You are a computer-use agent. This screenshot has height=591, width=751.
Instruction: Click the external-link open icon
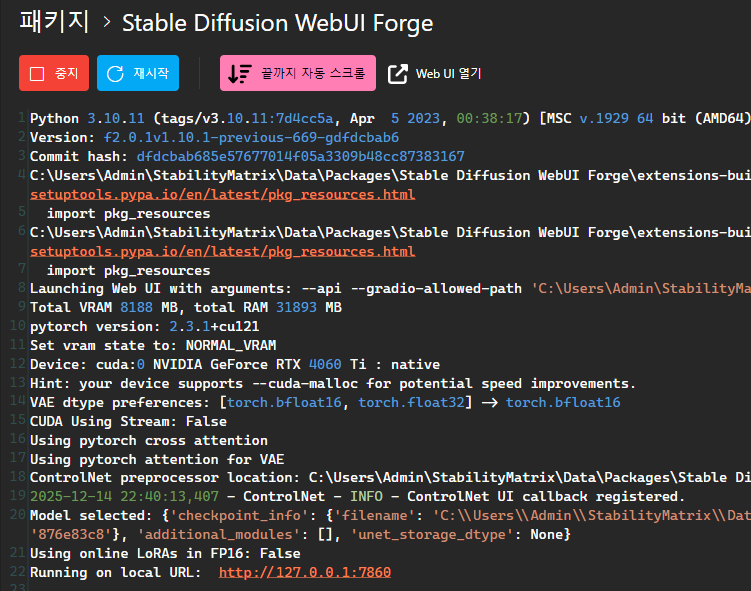[398, 74]
